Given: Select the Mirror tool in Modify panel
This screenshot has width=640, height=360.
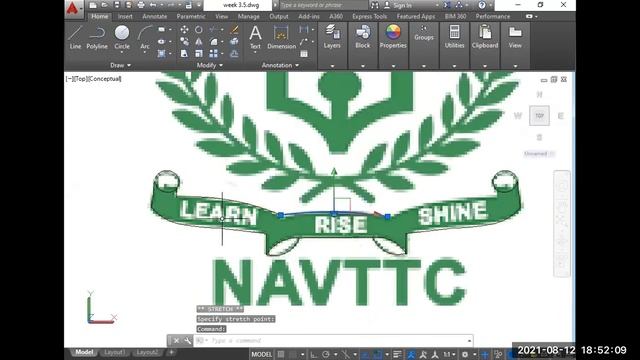Looking at the screenshot, I should coord(199,42).
